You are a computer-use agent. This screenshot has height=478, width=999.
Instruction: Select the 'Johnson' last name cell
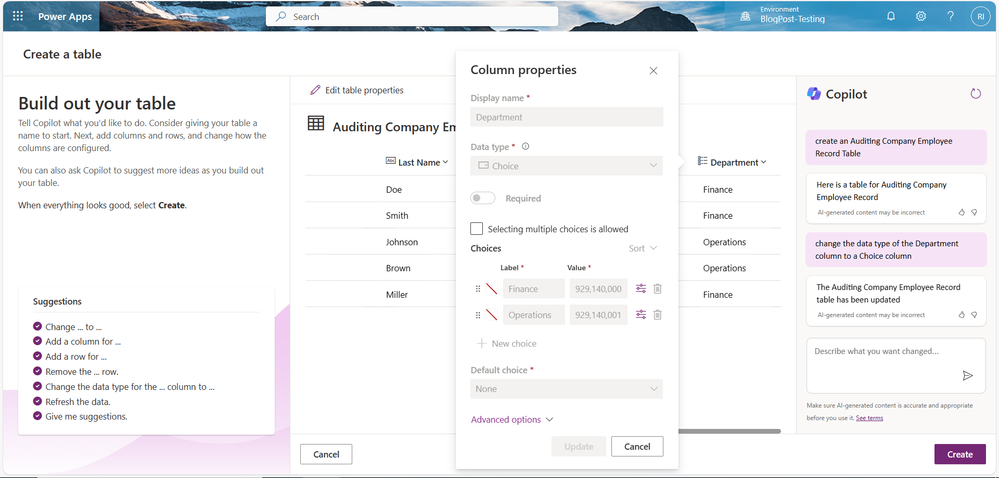402,242
